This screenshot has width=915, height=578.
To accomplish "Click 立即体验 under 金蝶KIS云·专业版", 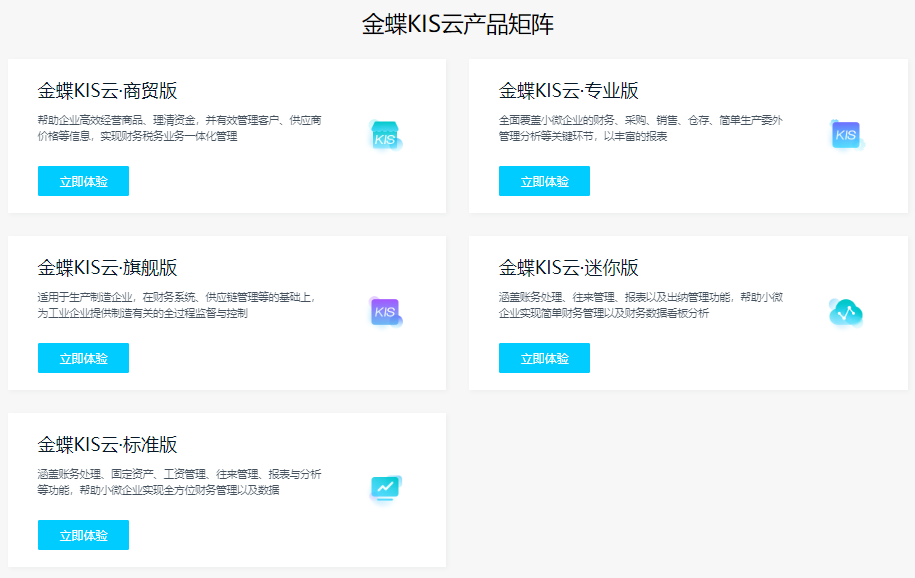I will click(544, 181).
